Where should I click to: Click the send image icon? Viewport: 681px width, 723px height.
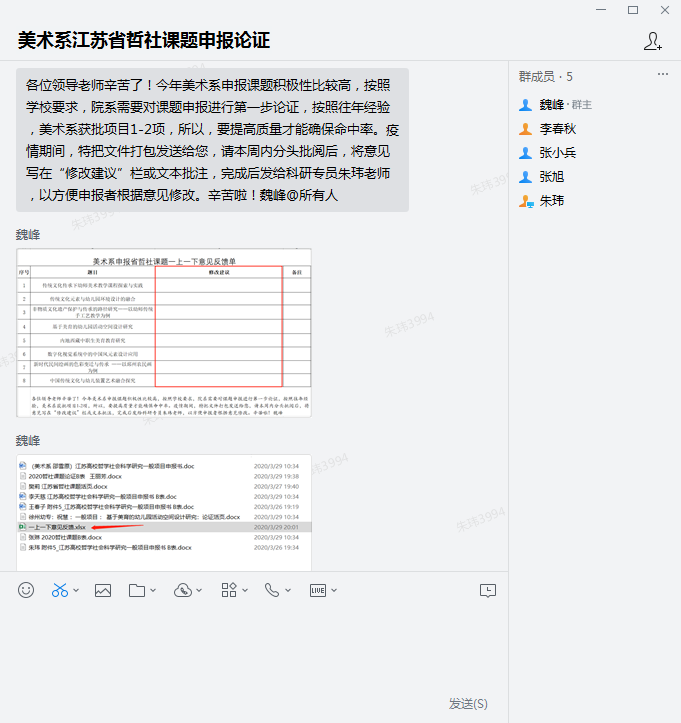click(x=102, y=590)
